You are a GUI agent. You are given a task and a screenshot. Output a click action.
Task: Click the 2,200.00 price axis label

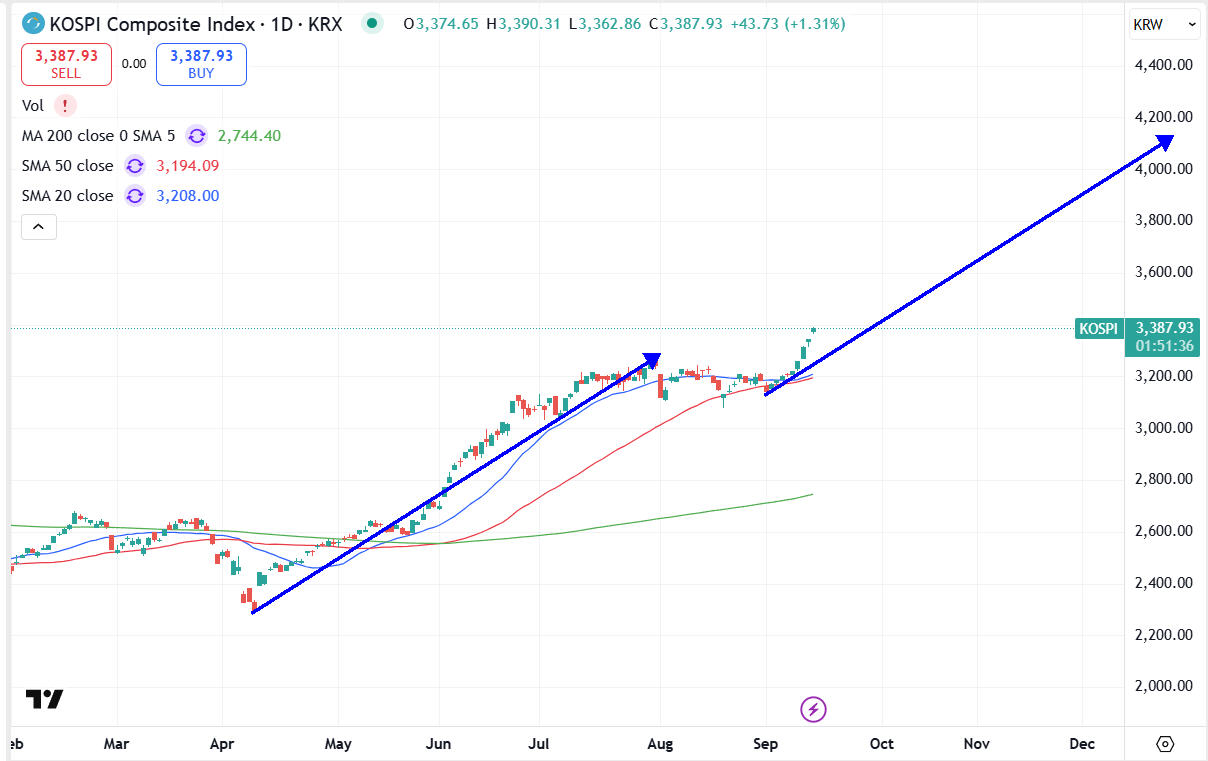pos(1164,634)
